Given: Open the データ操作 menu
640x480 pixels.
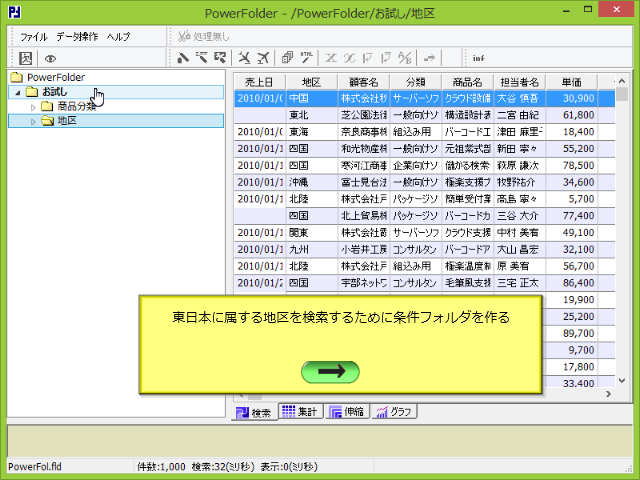Looking at the screenshot, I should click(77, 37).
